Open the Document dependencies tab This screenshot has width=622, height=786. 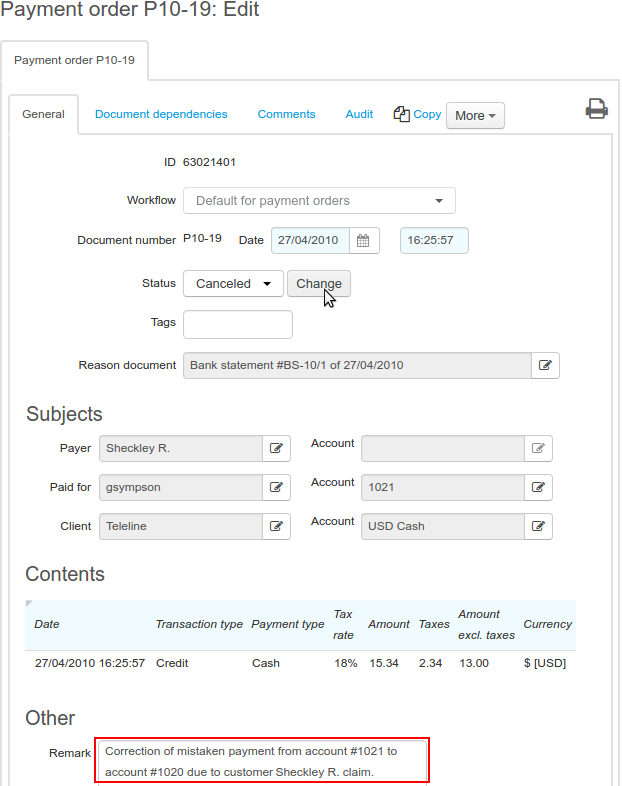pyautogui.click(x=161, y=114)
